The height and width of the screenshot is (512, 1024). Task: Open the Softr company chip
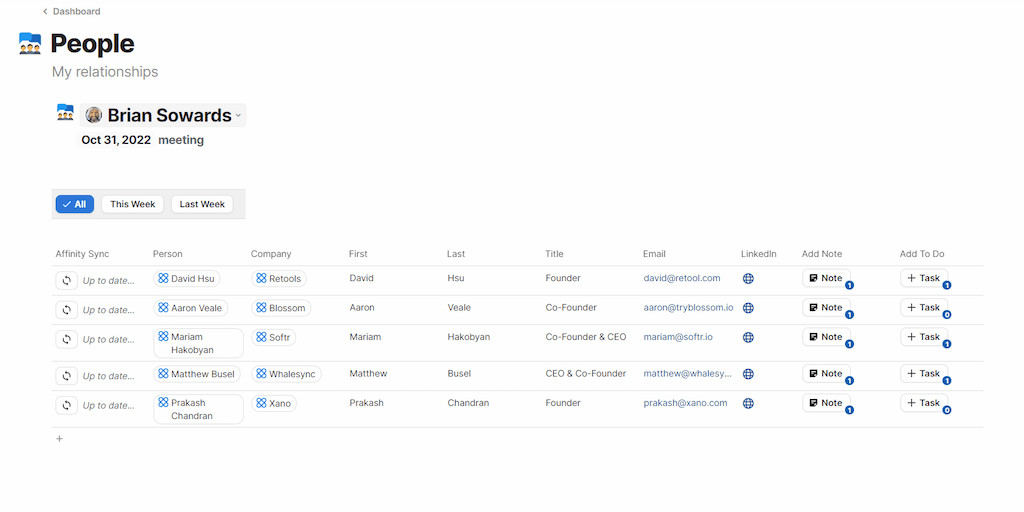274,338
